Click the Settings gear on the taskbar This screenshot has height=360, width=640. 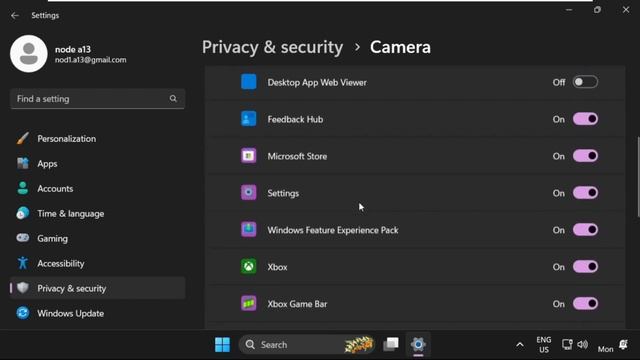point(418,344)
